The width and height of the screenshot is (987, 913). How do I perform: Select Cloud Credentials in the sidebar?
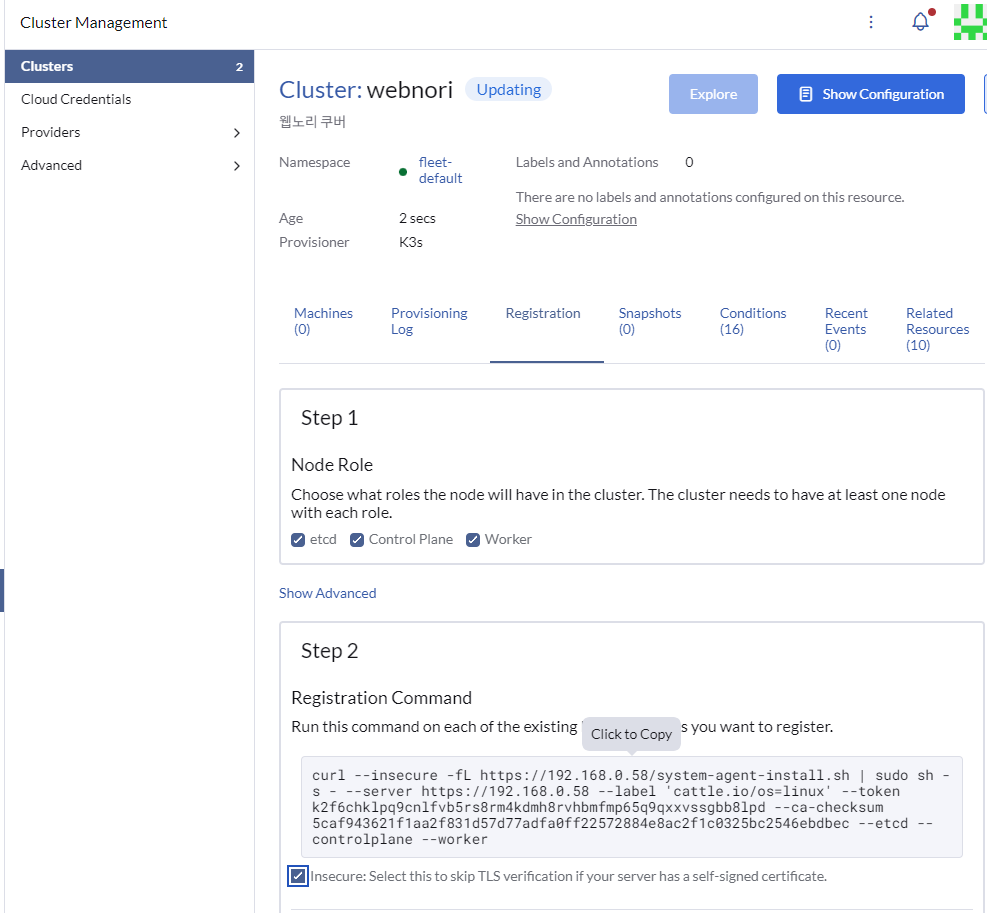pos(76,99)
